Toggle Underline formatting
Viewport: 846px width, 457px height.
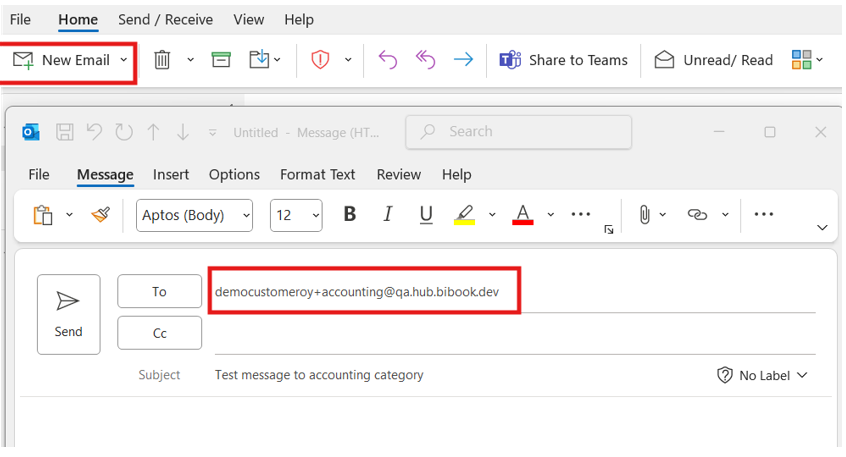(x=426, y=215)
